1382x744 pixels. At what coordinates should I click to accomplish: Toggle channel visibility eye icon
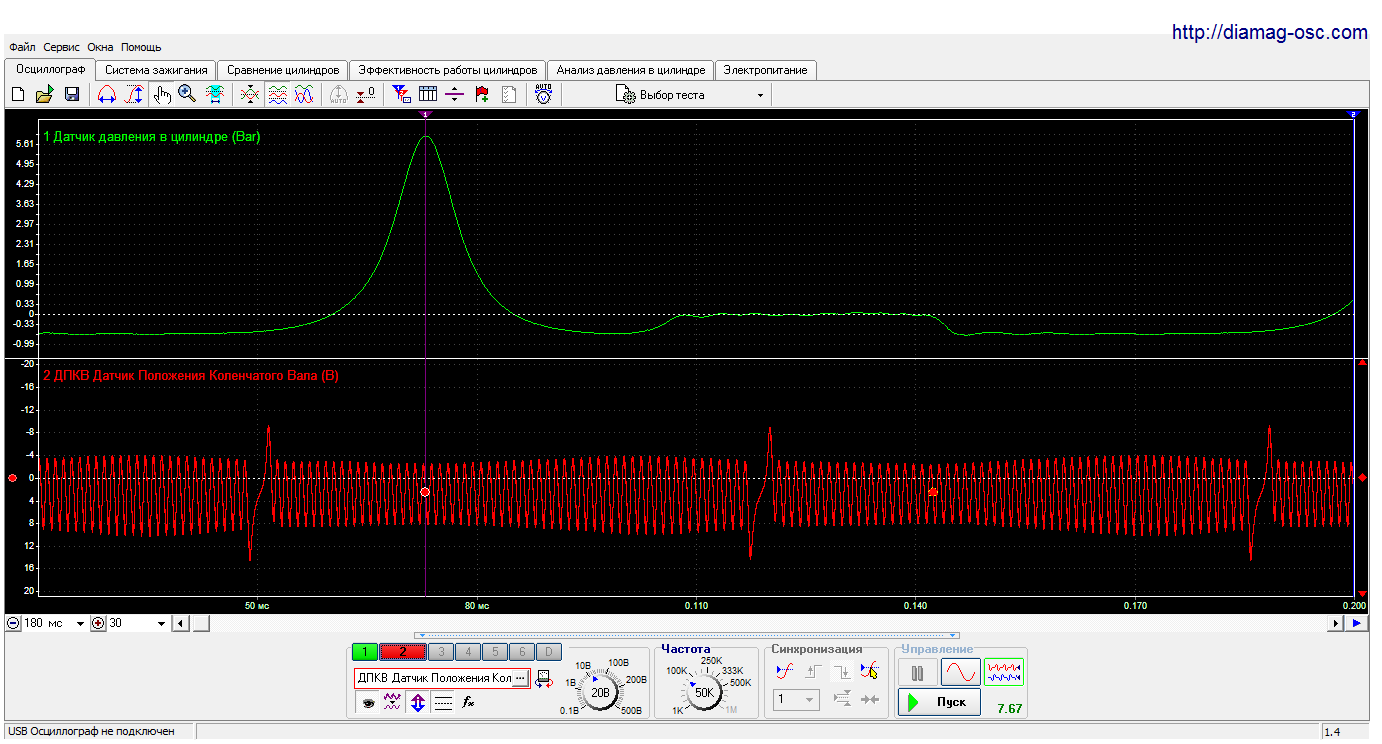tap(368, 704)
